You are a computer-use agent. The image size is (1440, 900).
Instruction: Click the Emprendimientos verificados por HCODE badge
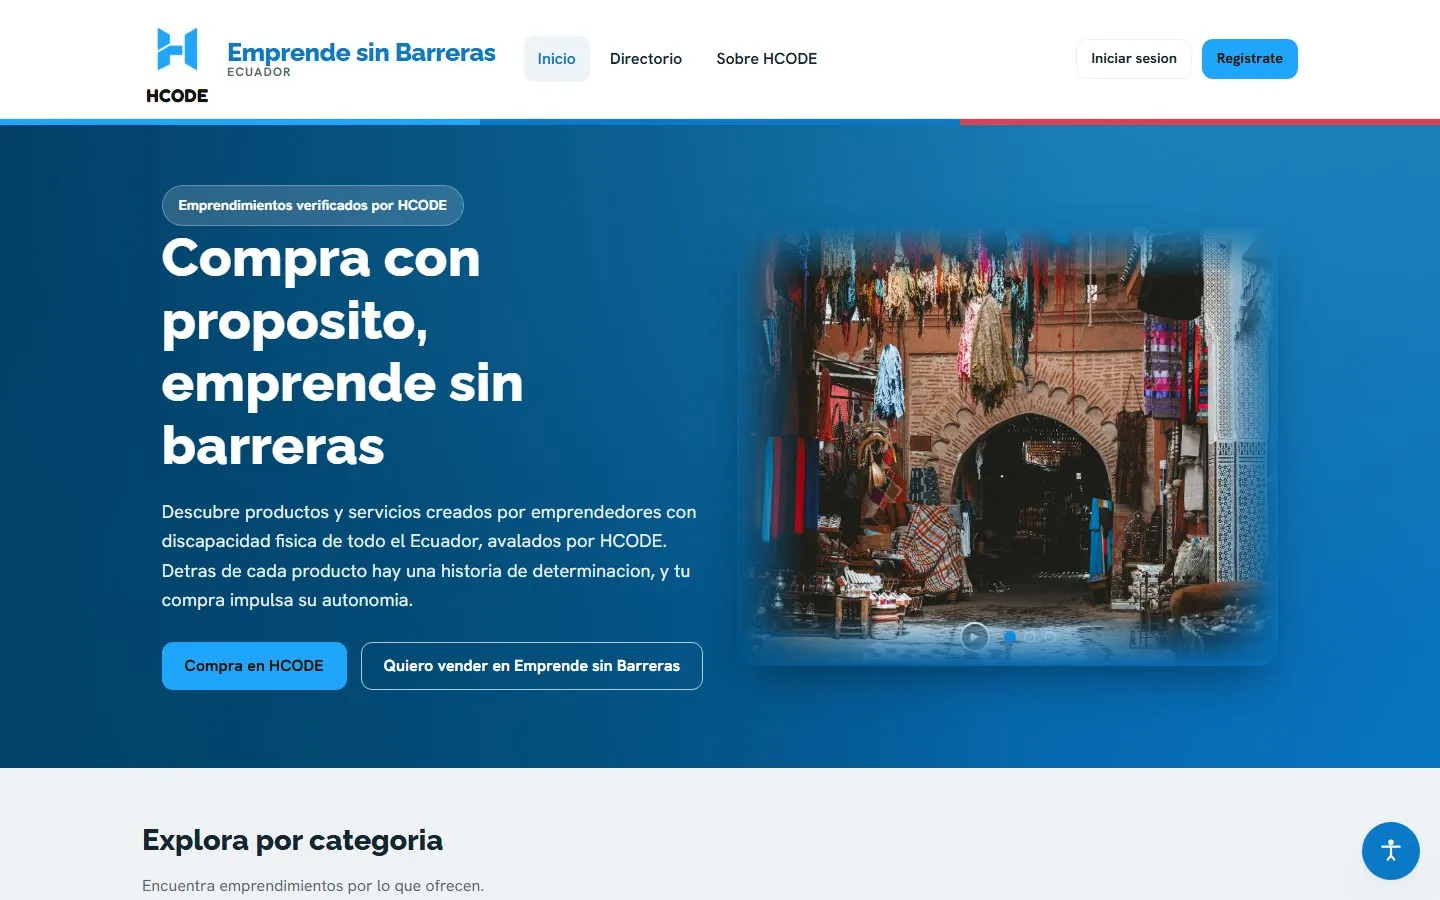[313, 205]
